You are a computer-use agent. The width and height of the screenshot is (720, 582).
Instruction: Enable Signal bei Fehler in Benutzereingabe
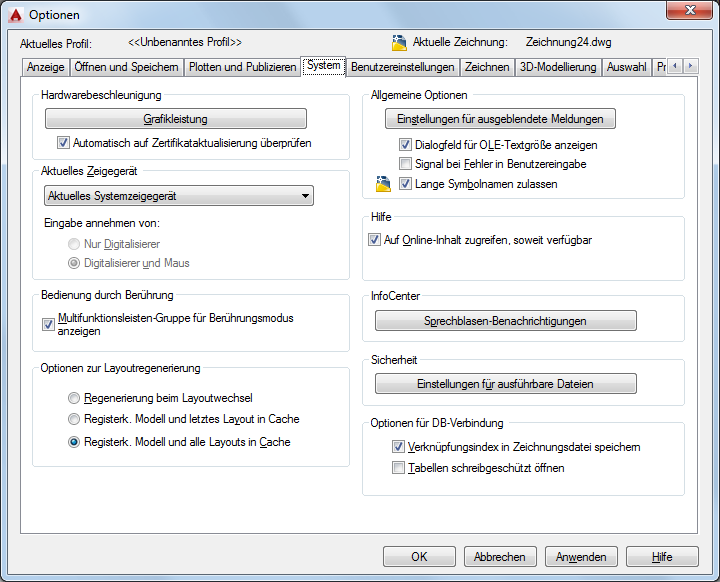tap(405, 164)
